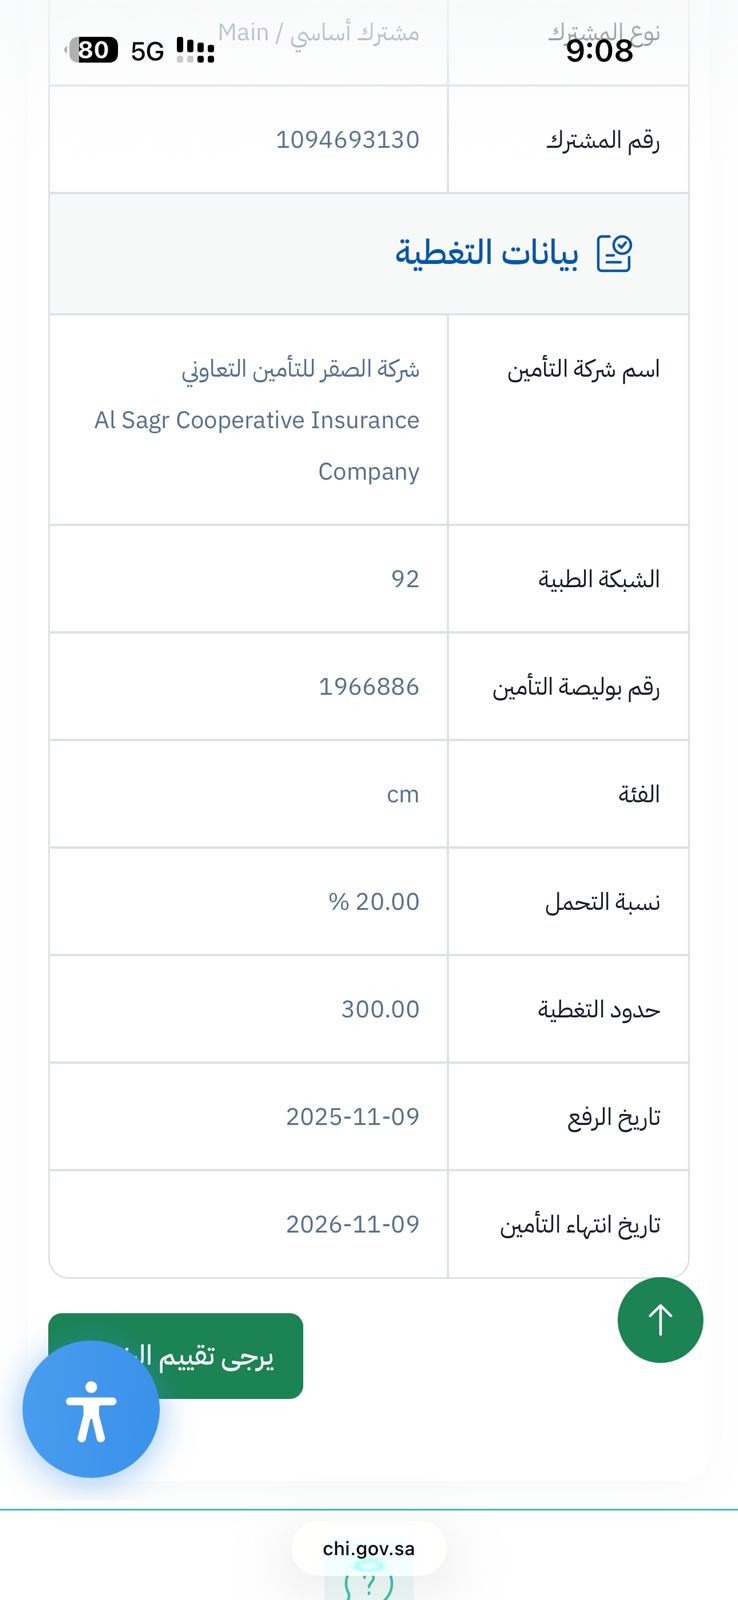Screen dimensions: 738x1600
Task: Select the 'بيانات التغطية' section heading
Action: [486, 253]
